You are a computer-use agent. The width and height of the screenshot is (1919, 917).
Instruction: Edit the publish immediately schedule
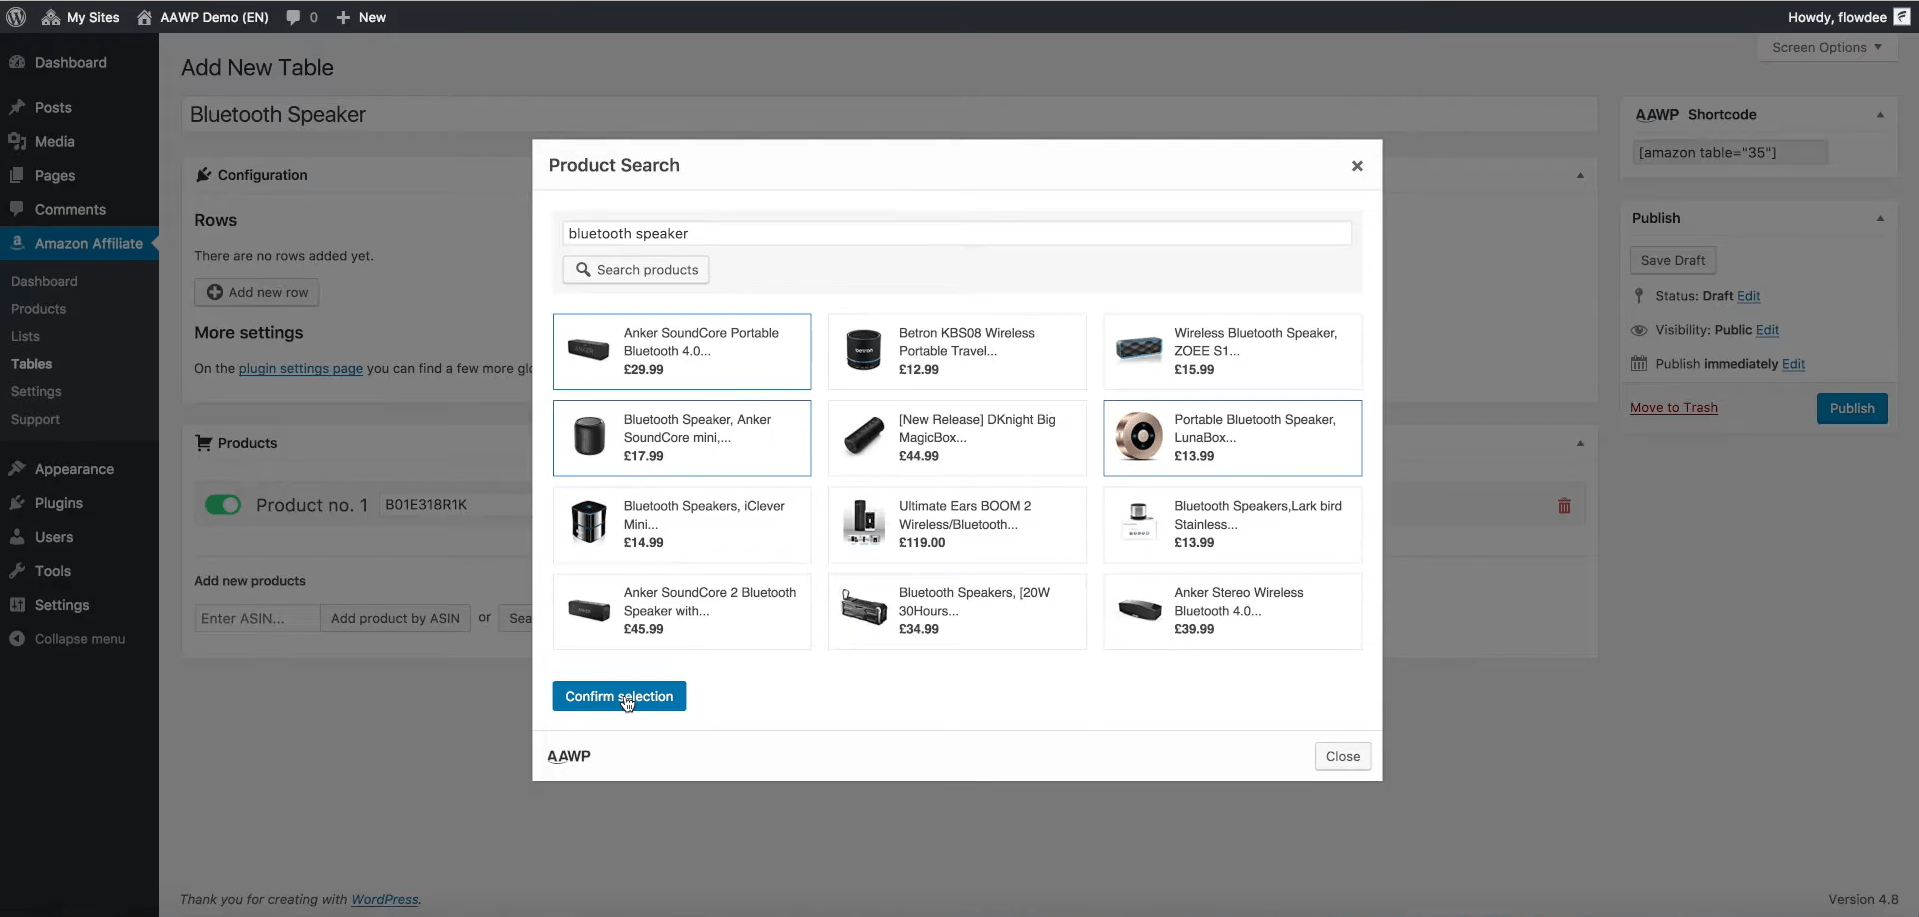pyautogui.click(x=1793, y=364)
